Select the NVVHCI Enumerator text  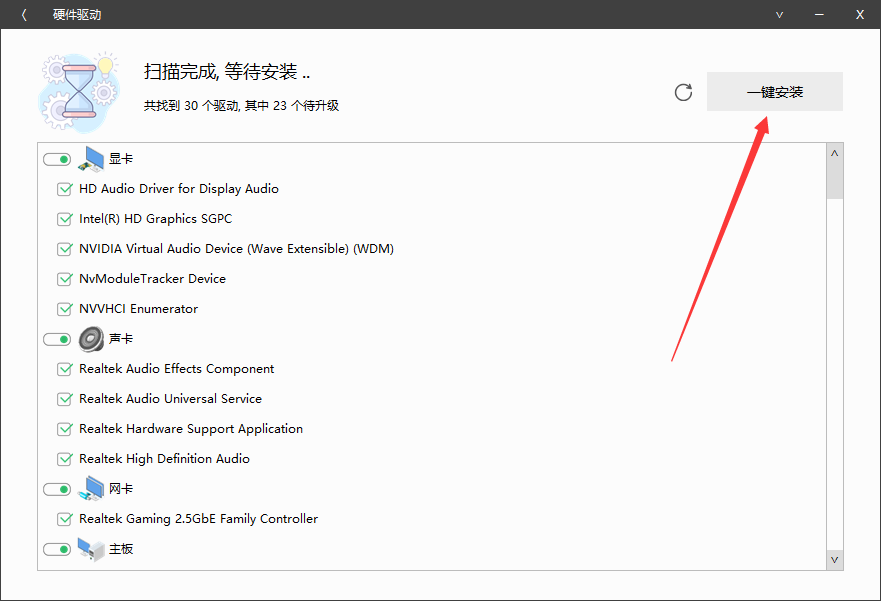tap(139, 309)
